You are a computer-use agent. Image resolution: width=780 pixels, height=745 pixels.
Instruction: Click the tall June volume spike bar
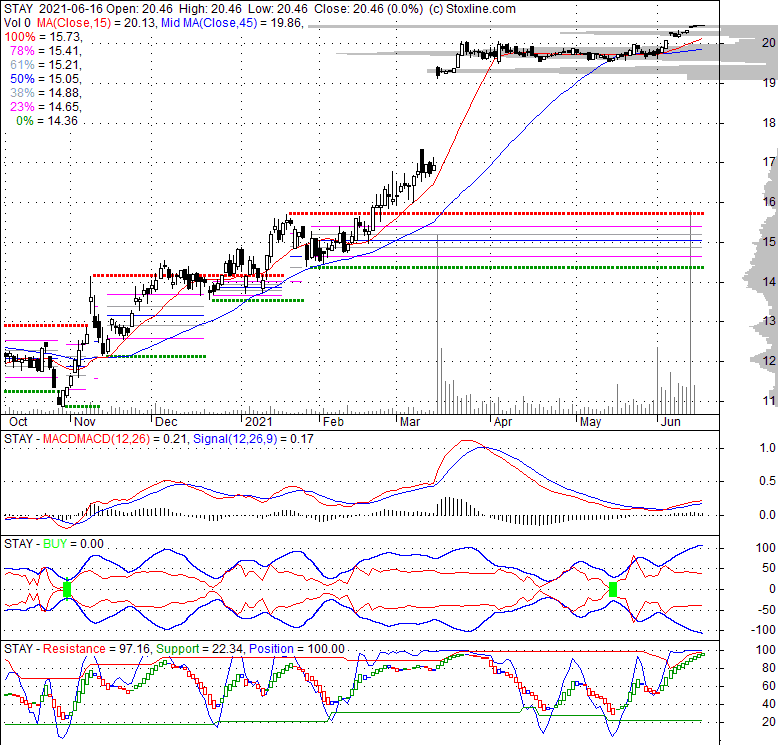[x=691, y=313]
